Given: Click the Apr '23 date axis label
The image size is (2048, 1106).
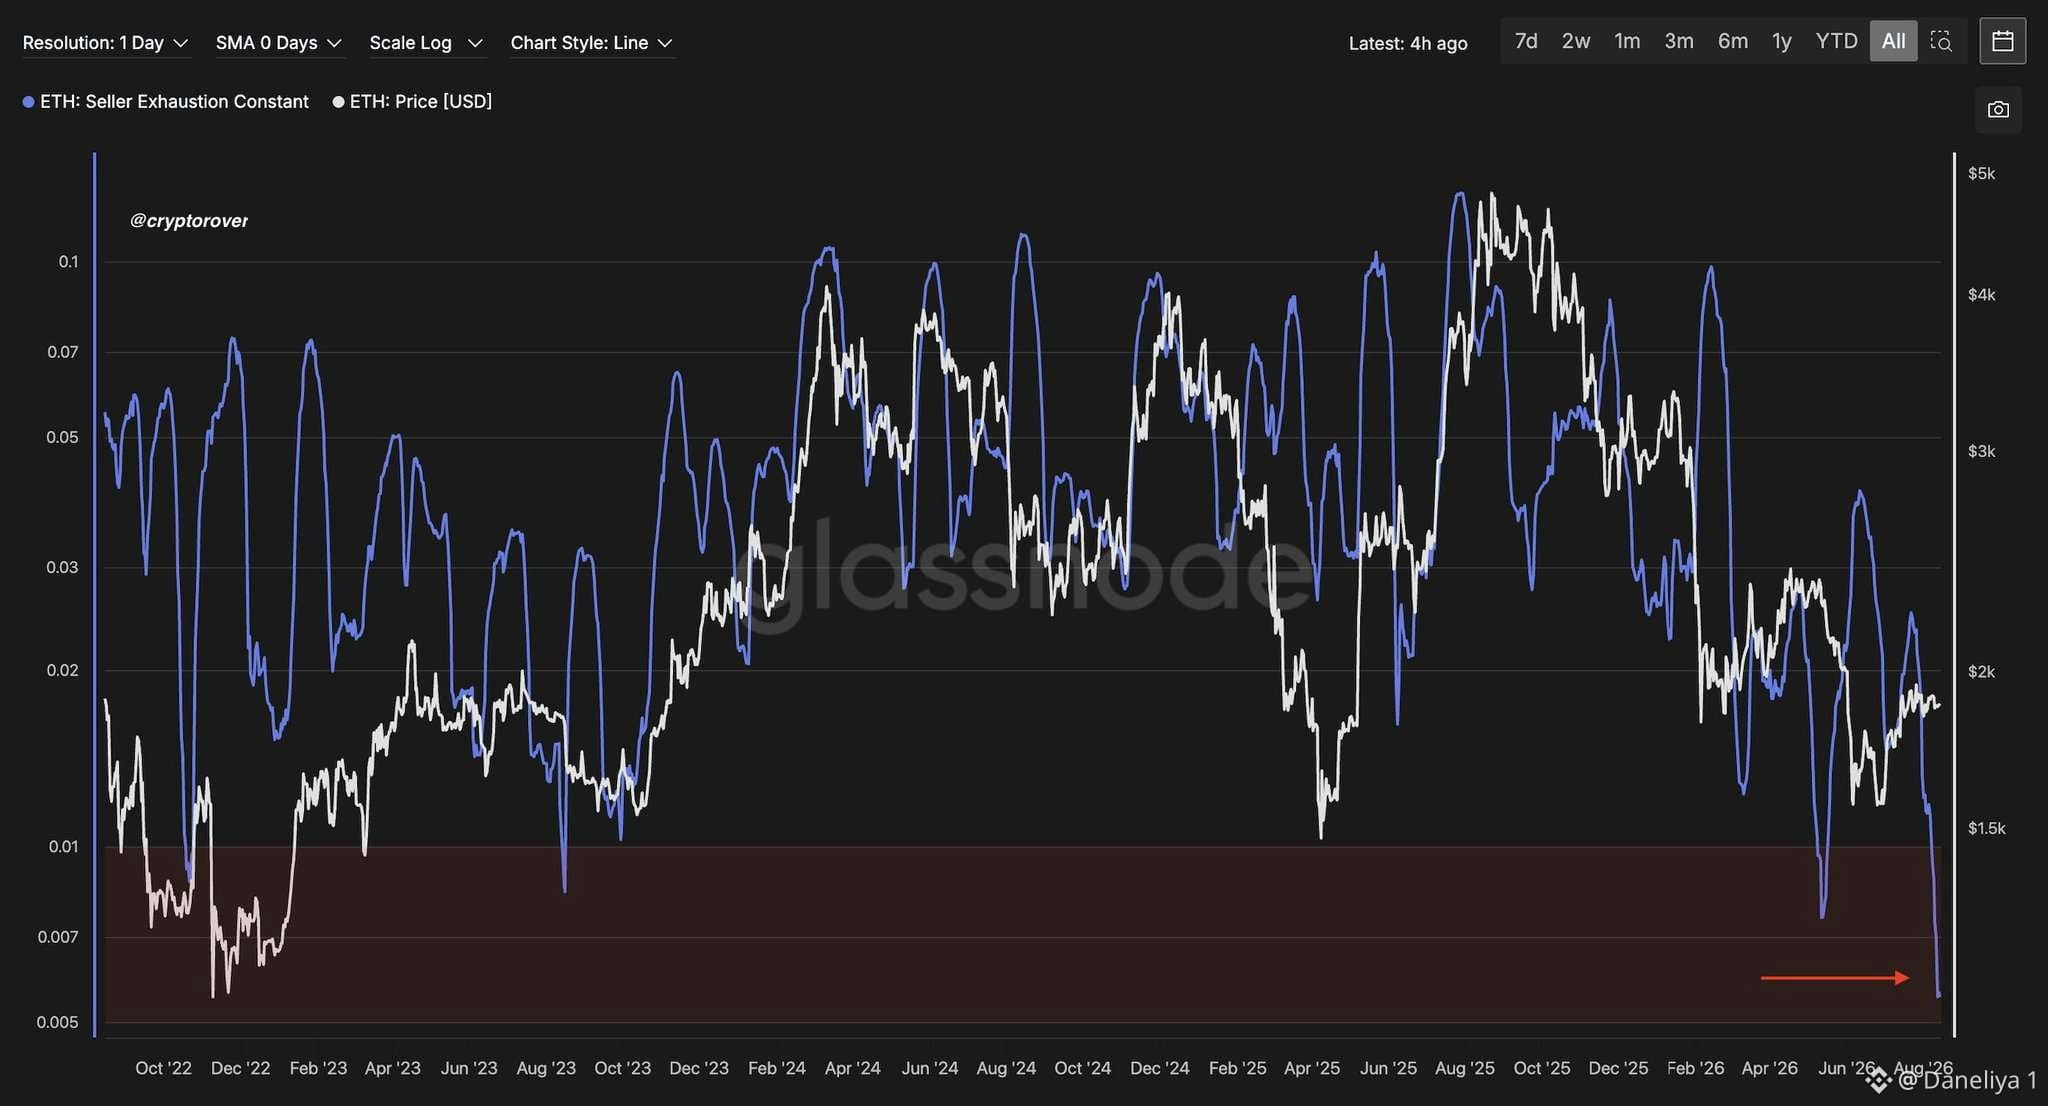Looking at the screenshot, I should click(x=392, y=1068).
